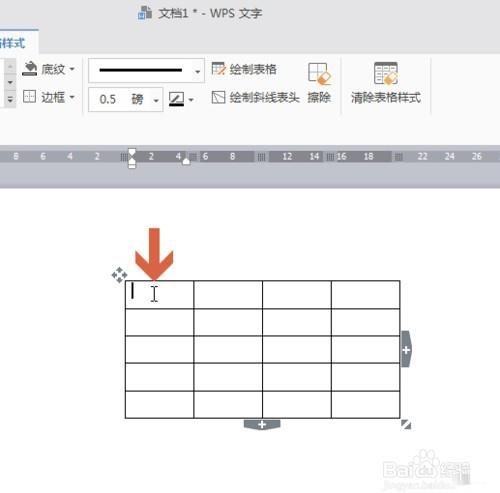The width and height of the screenshot is (500, 493).
Task: Switch to the Table Style (表格样式) tab
Action: (x=13, y=43)
